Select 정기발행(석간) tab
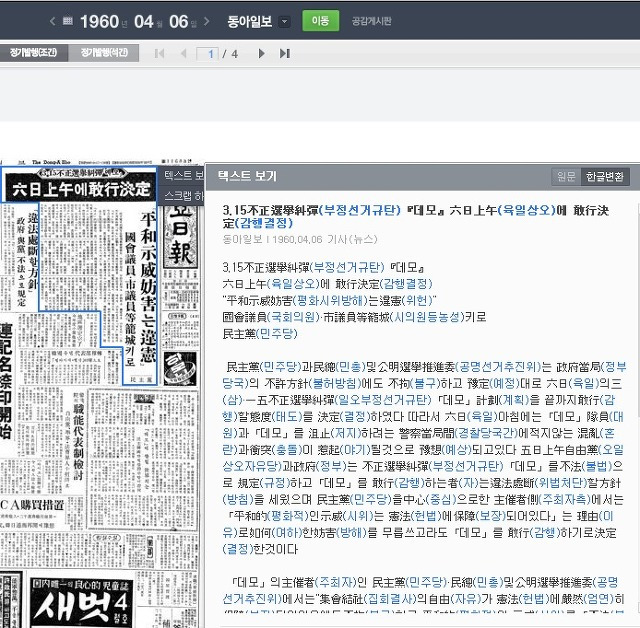This screenshot has width=640, height=628. click(104, 53)
